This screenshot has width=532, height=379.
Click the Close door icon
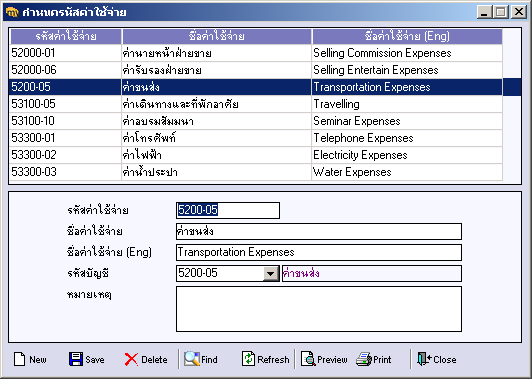click(424, 359)
